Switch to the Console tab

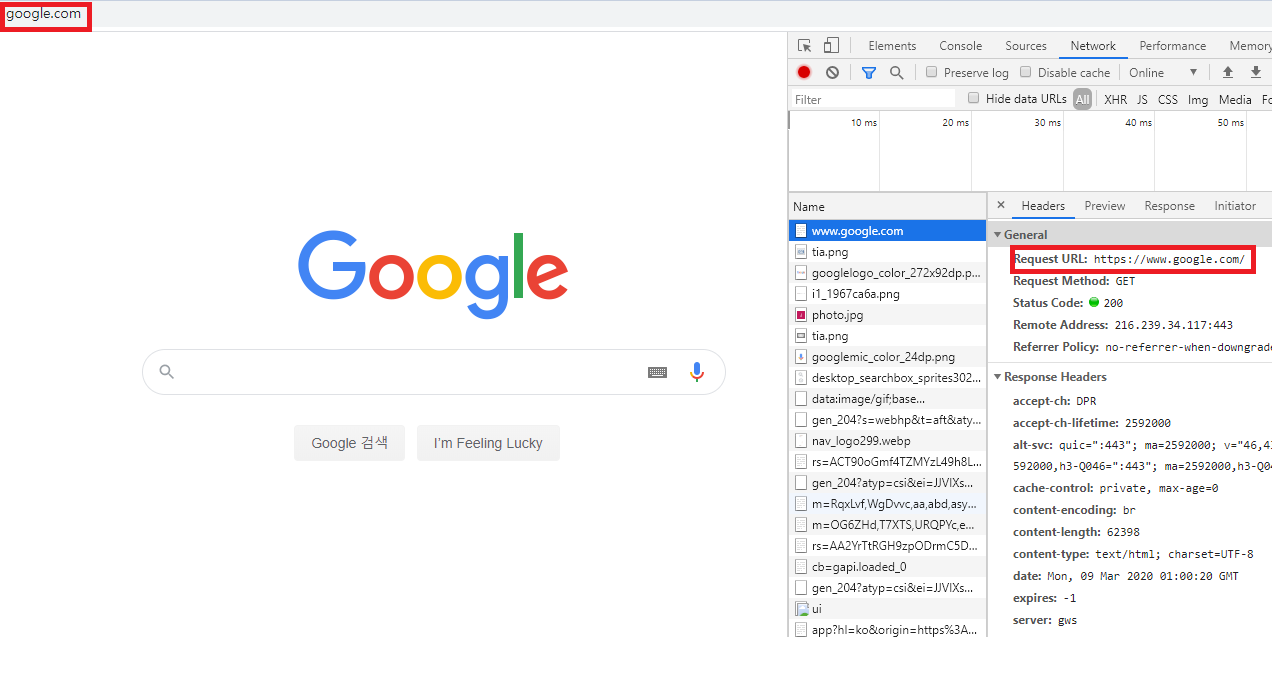tap(961, 46)
